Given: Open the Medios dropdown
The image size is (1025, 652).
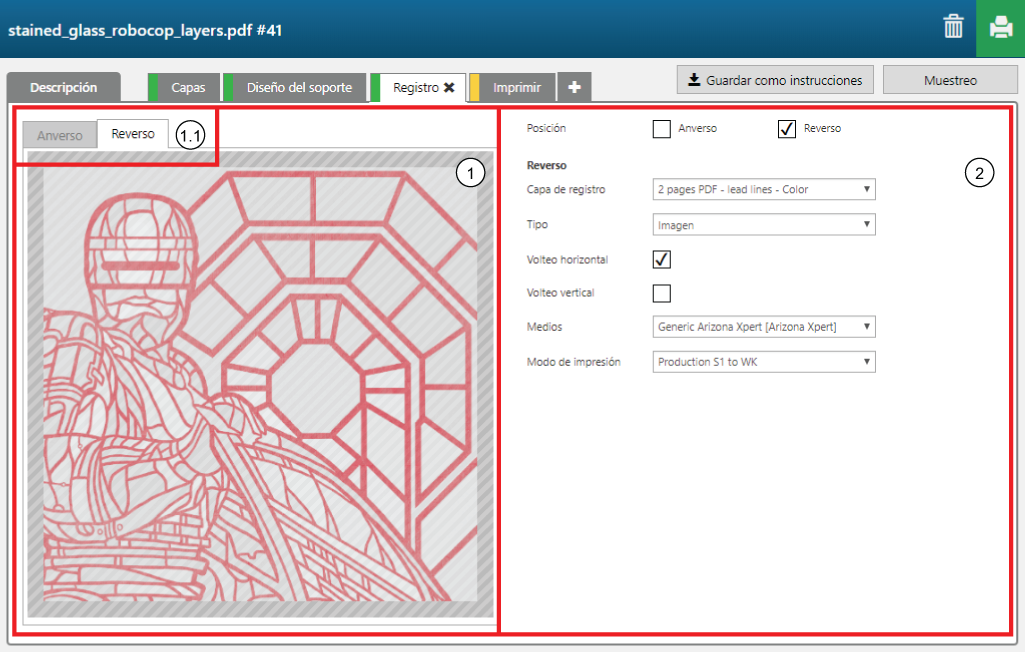Looking at the screenshot, I should pyautogui.click(x=764, y=326).
